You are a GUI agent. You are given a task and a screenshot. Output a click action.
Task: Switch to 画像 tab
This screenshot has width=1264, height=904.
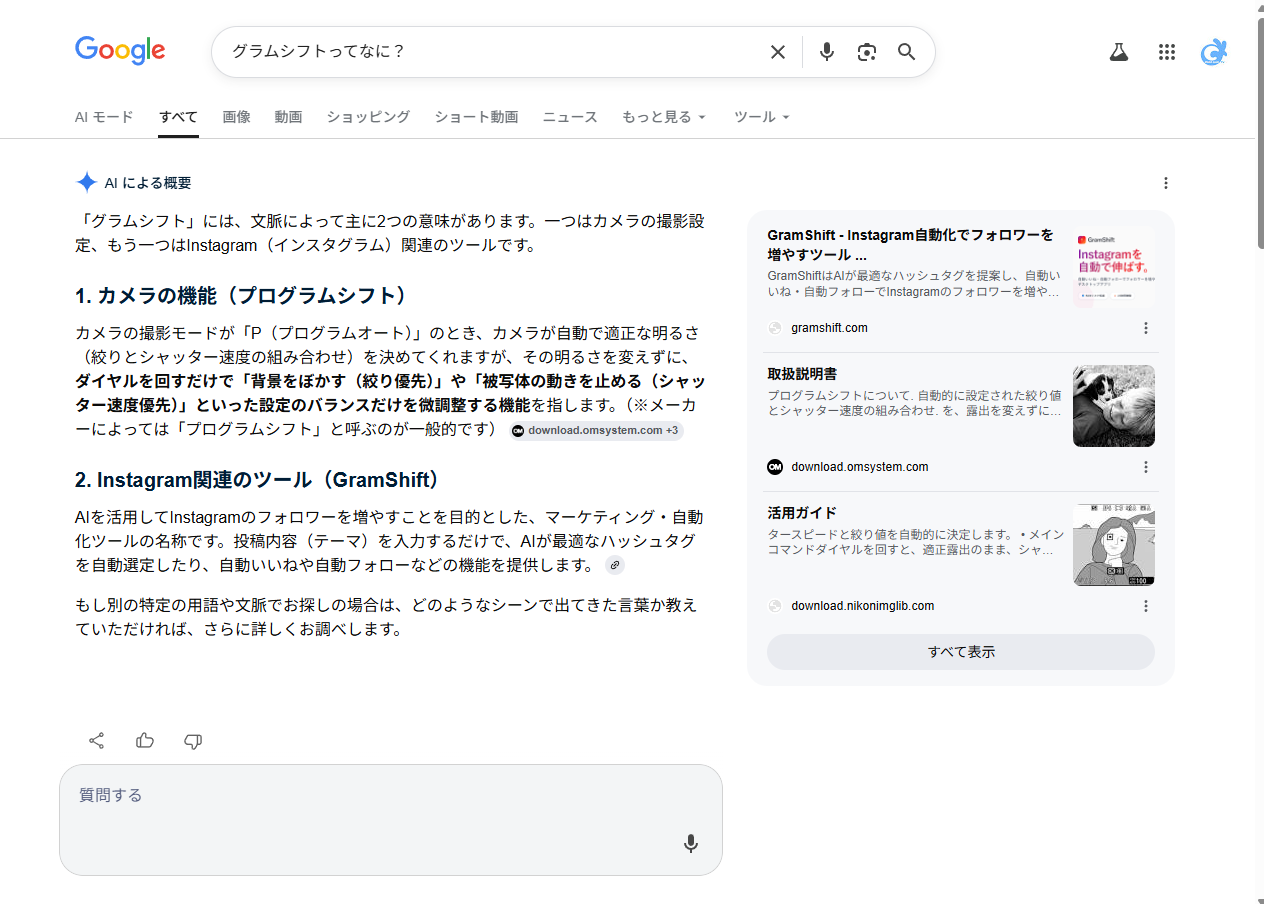coord(236,117)
